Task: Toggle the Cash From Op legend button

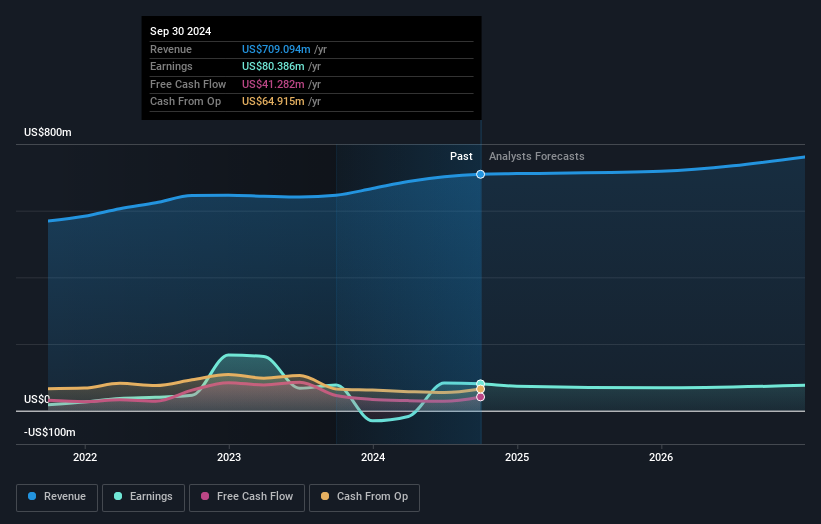Action: coord(364,497)
